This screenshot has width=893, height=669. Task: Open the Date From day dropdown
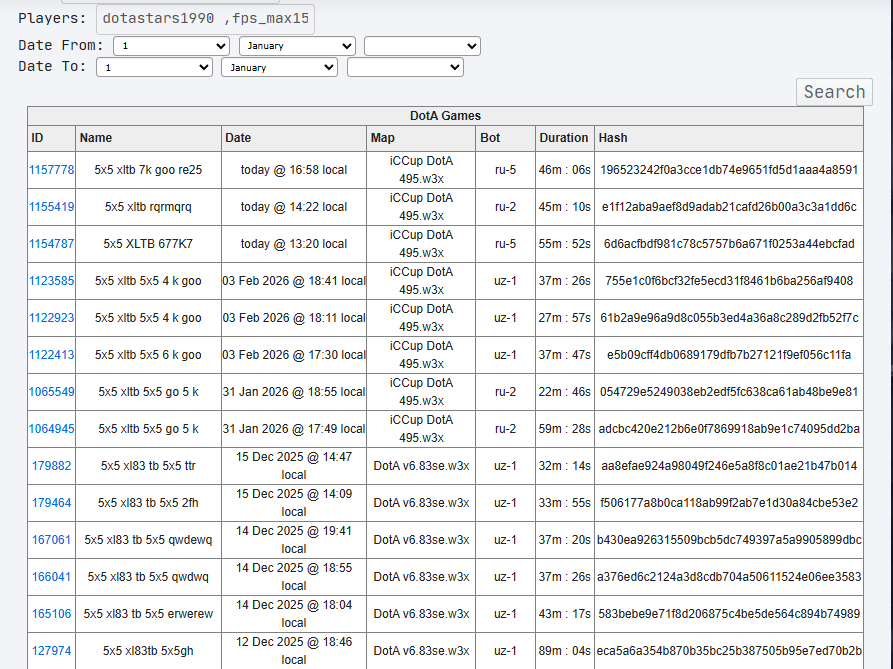pos(171,46)
